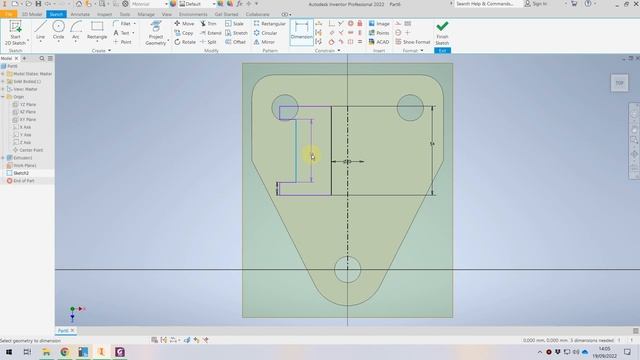Image resolution: width=640 pixels, height=360 pixels.
Task: Select End of Part marker
Action: pyautogui.click(x=20, y=181)
